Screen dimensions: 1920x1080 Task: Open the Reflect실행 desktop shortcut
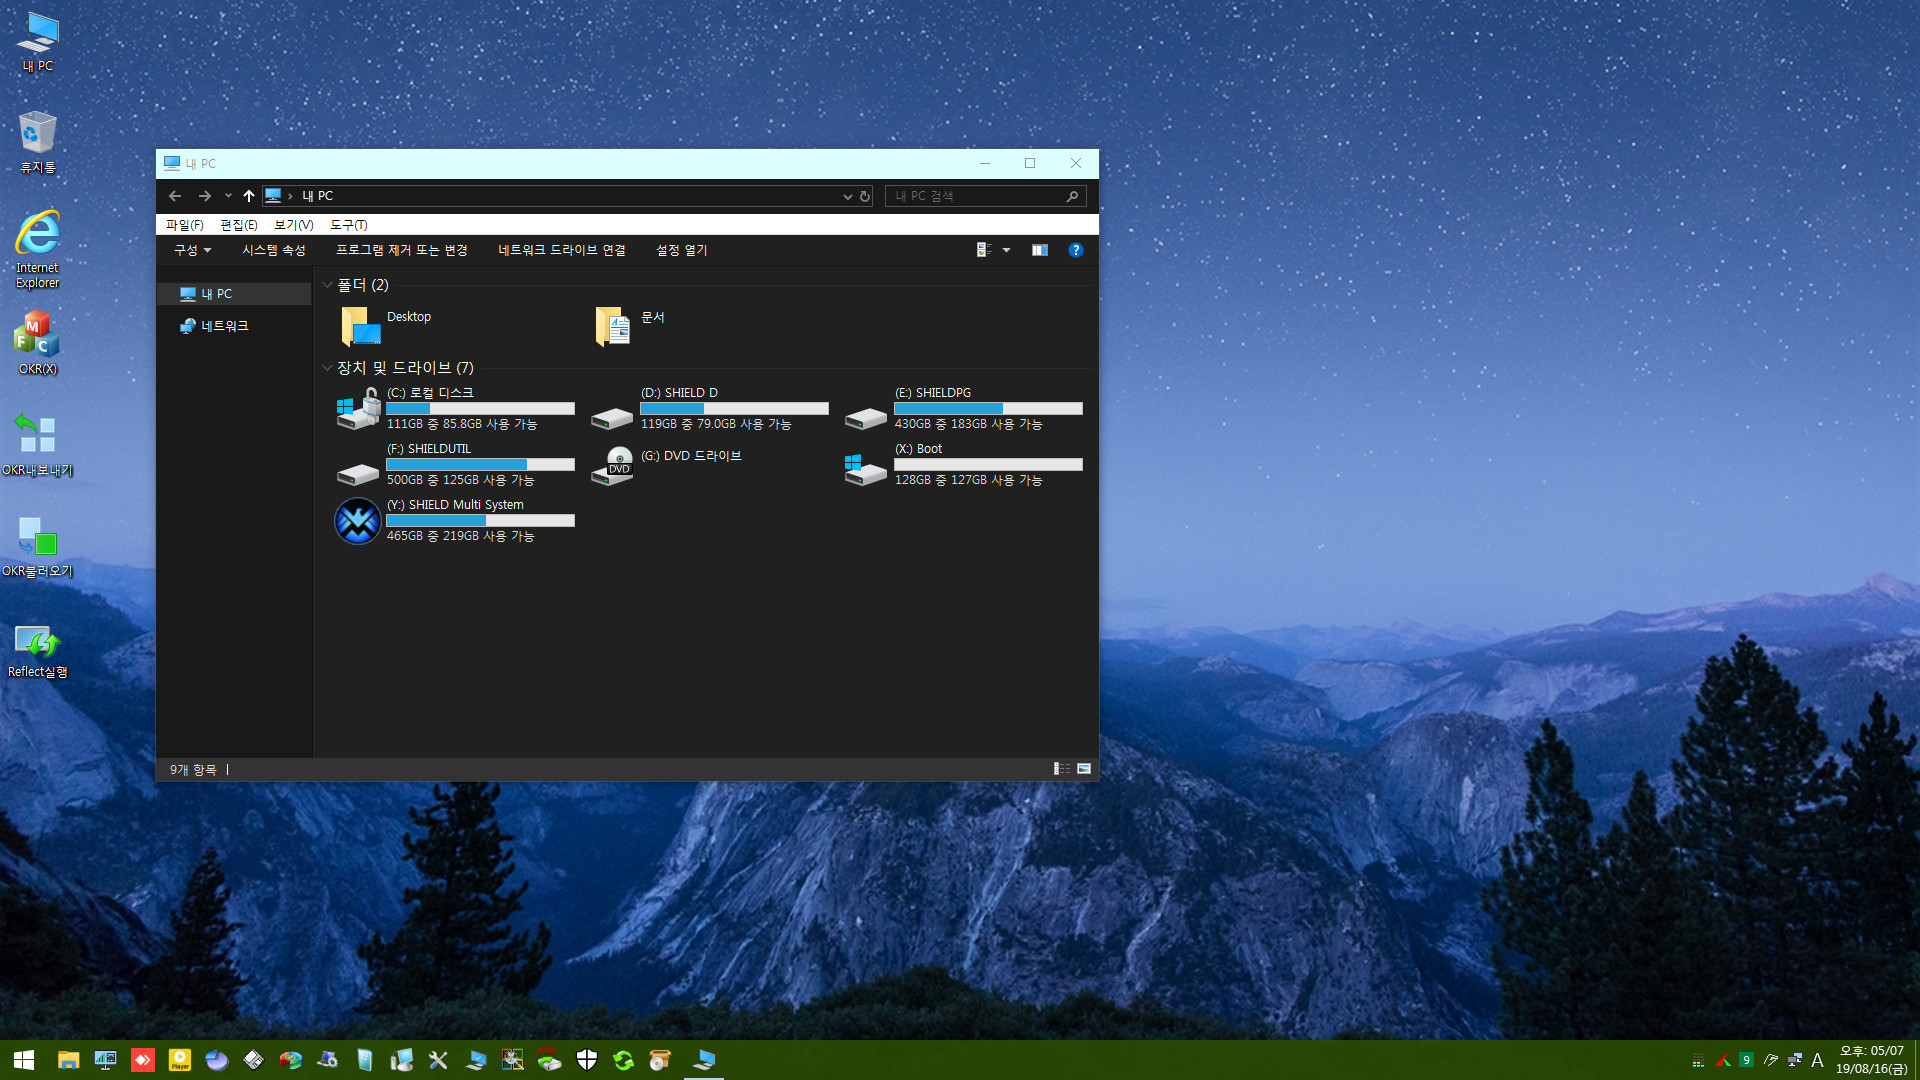tap(38, 650)
